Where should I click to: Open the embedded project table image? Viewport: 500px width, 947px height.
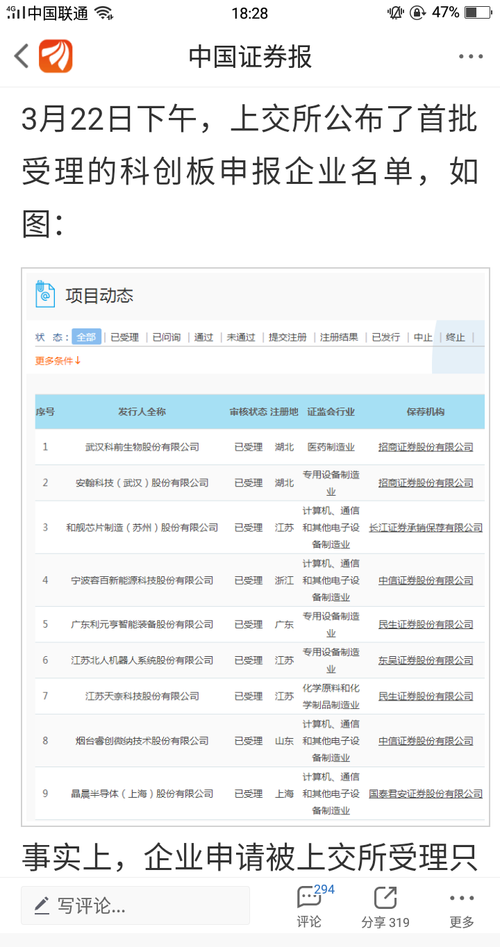[255, 547]
